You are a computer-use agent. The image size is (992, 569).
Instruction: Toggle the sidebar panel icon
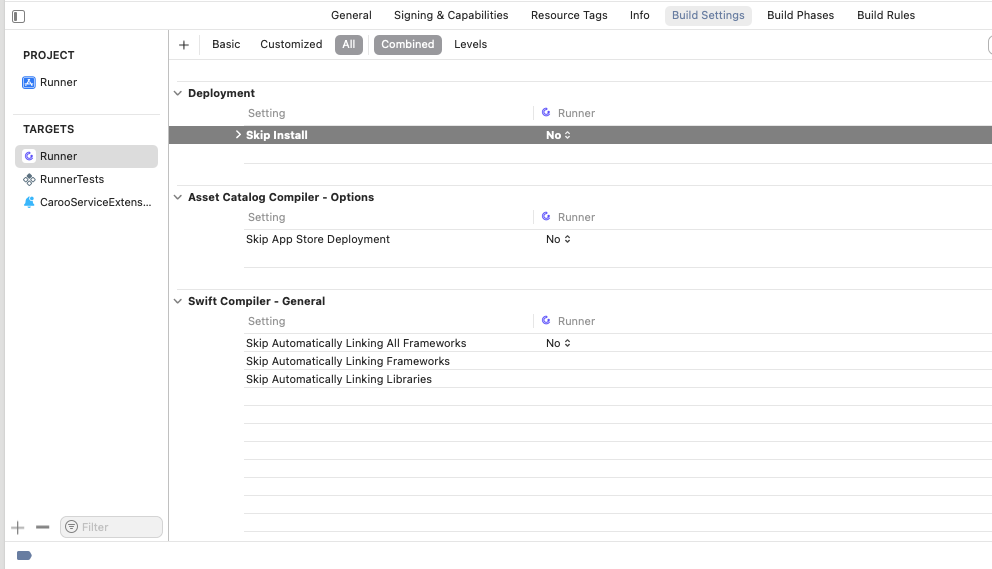point(18,16)
